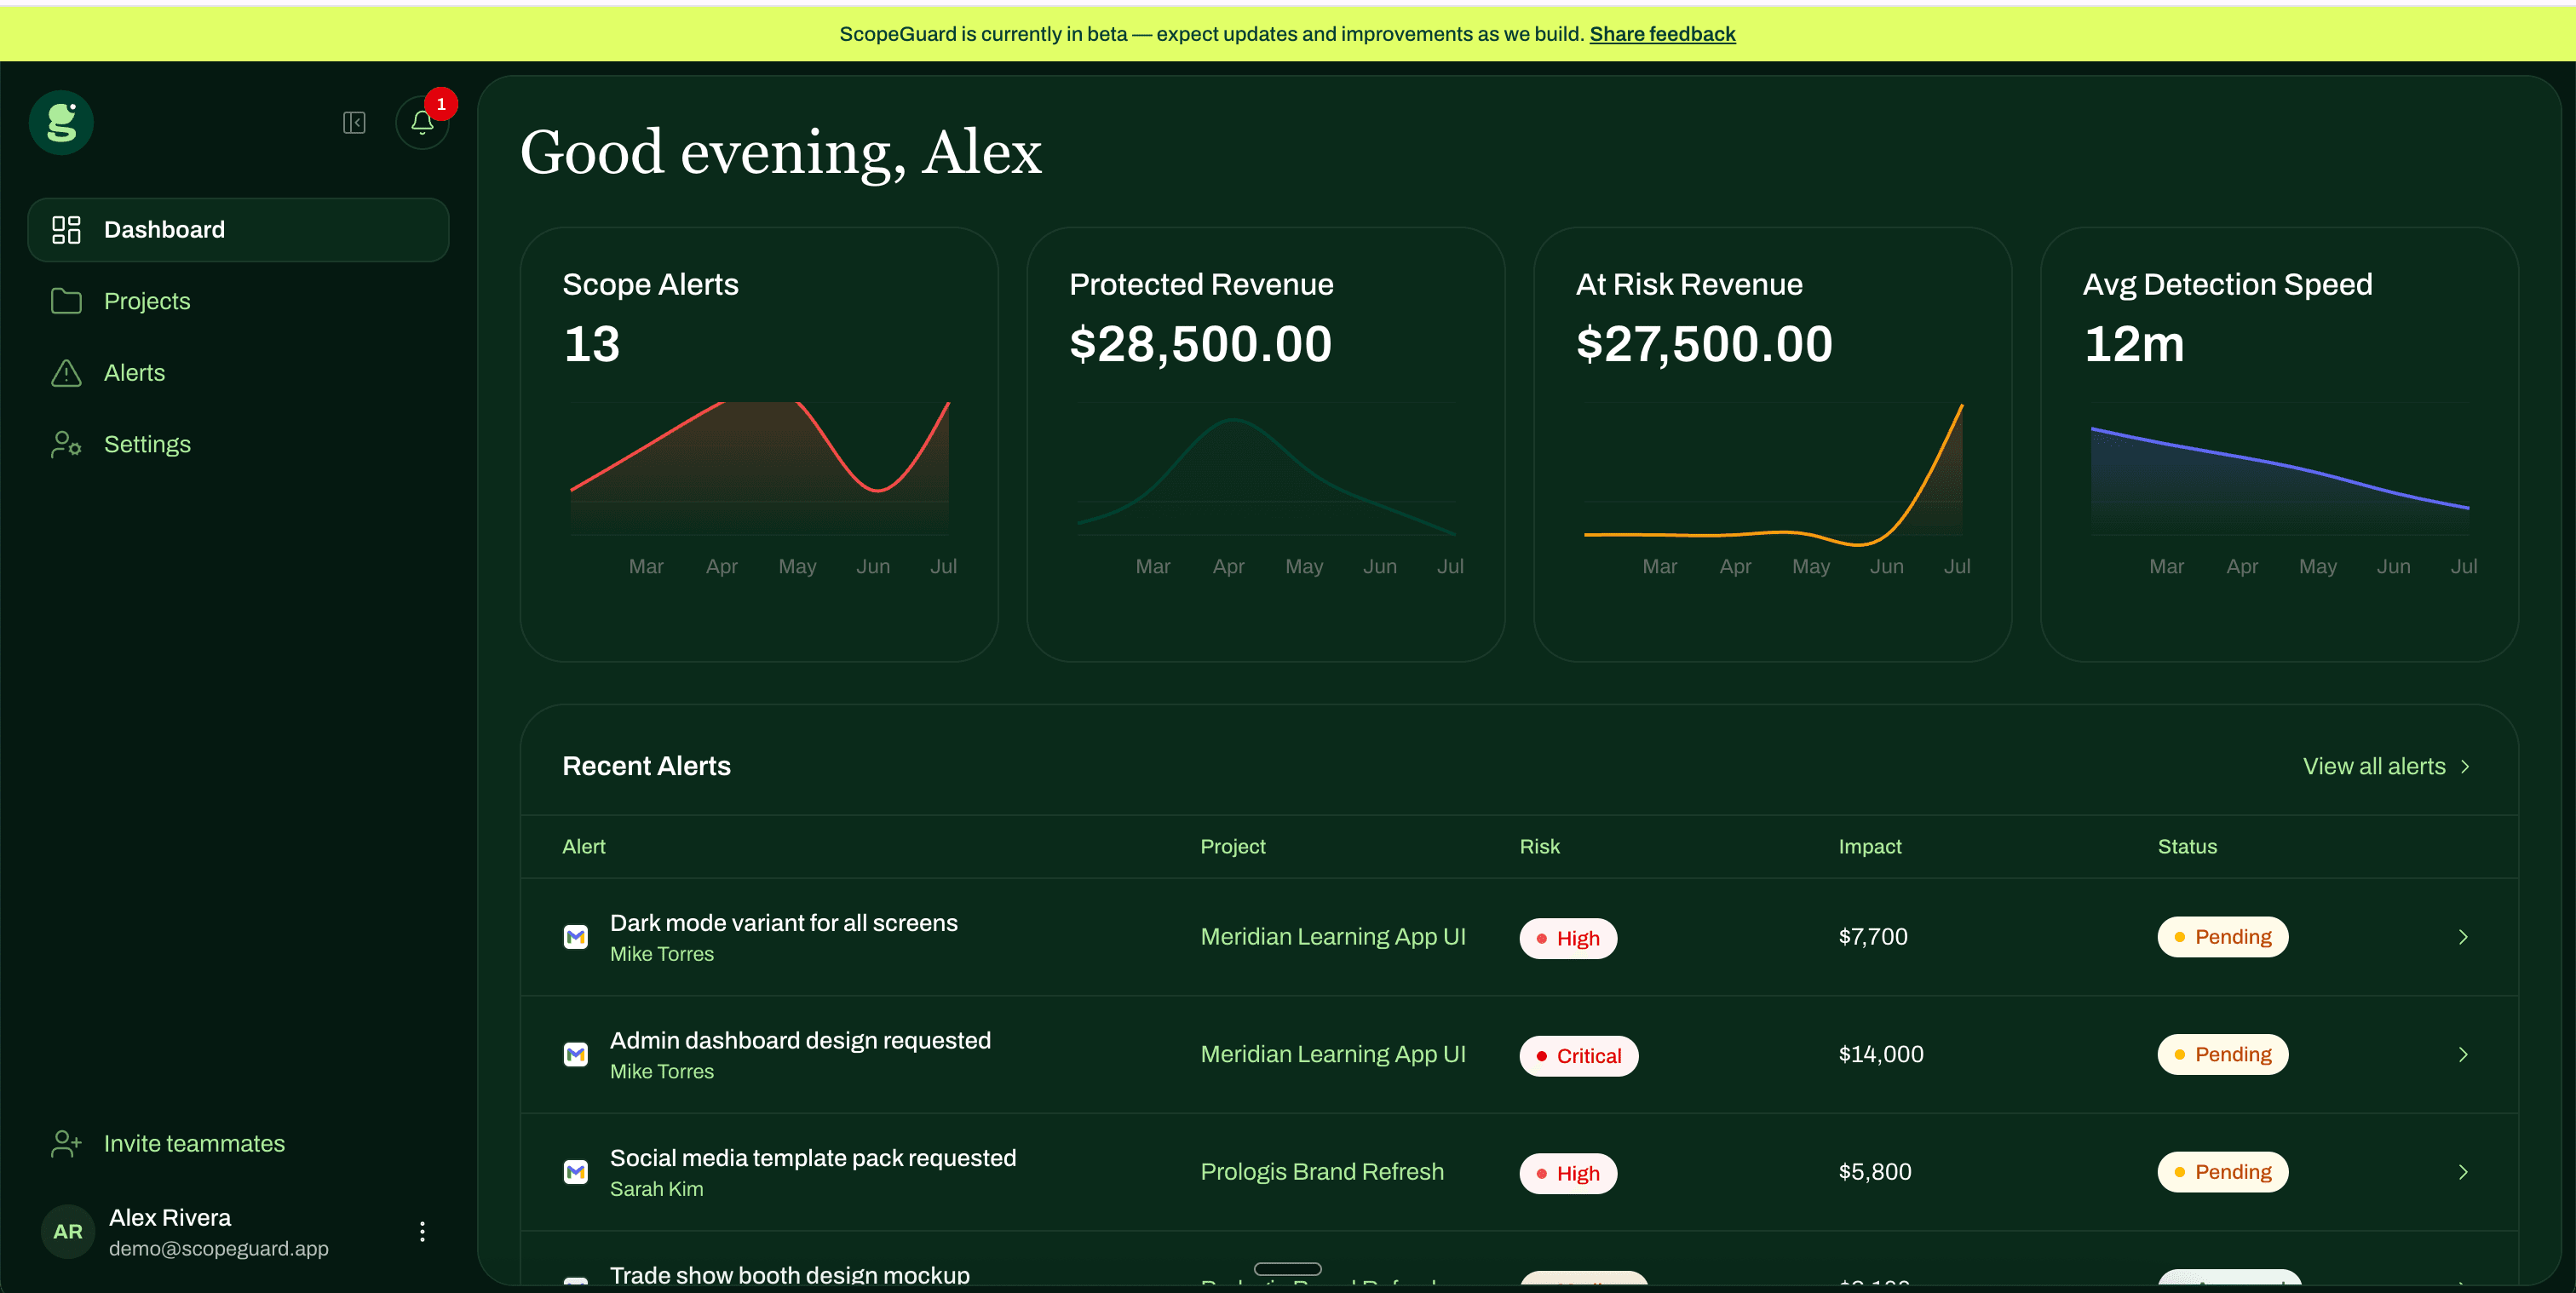Click the Alert column header
This screenshot has height=1293, width=2576.
[584, 847]
